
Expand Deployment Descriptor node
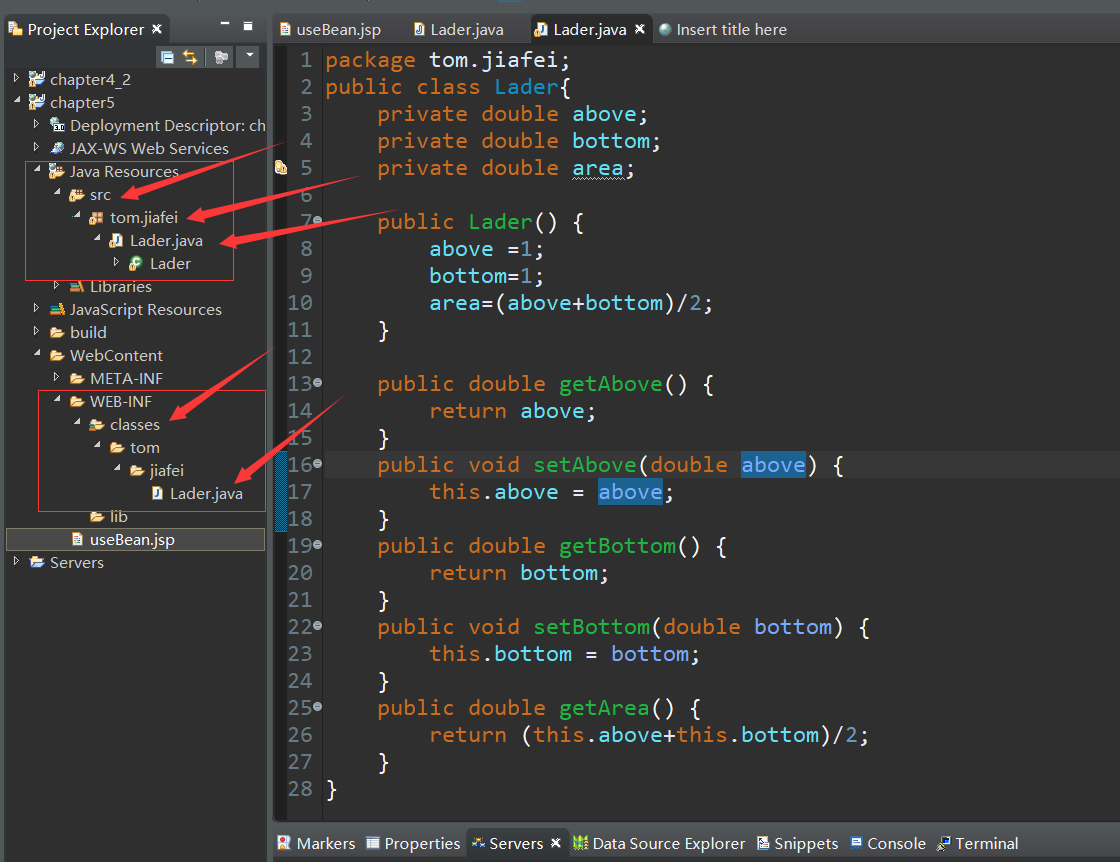pyautogui.click(x=36, y=124)
